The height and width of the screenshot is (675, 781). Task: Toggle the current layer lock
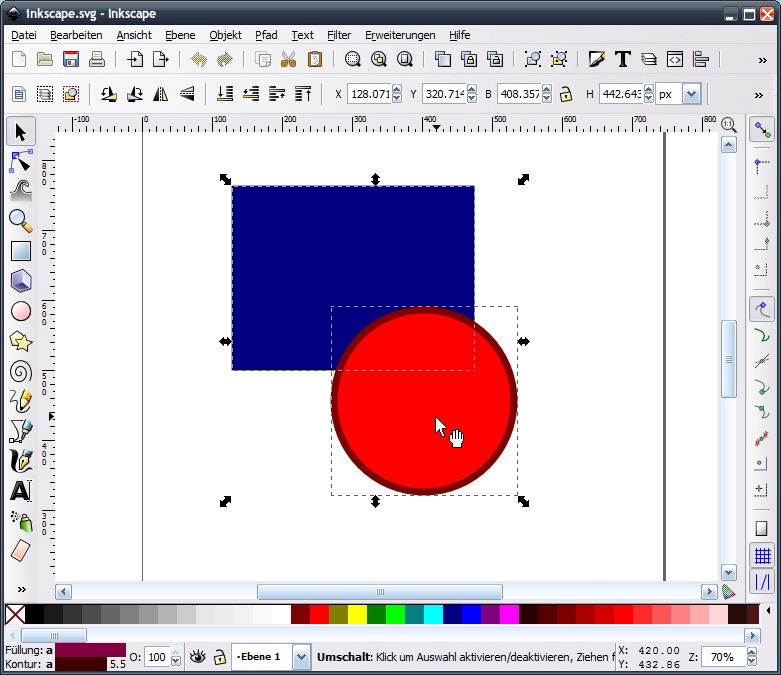(x=219, y=657)
